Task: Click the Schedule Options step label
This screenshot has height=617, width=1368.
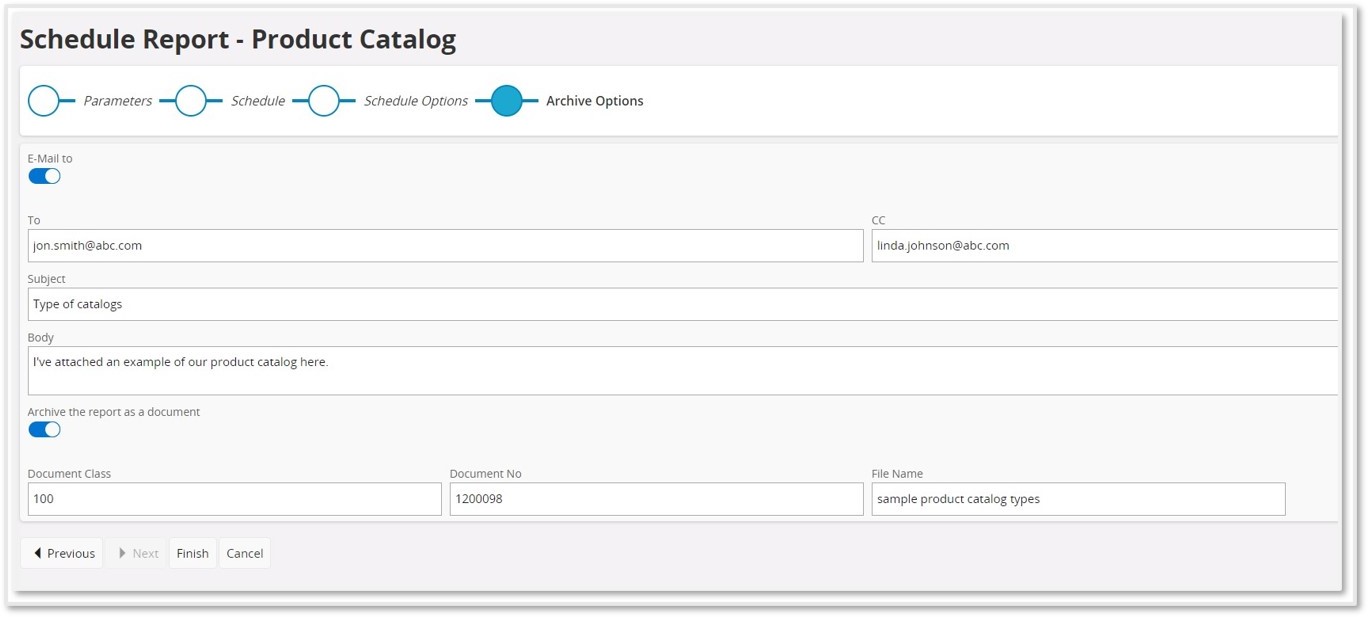Action: click(416, 101)
